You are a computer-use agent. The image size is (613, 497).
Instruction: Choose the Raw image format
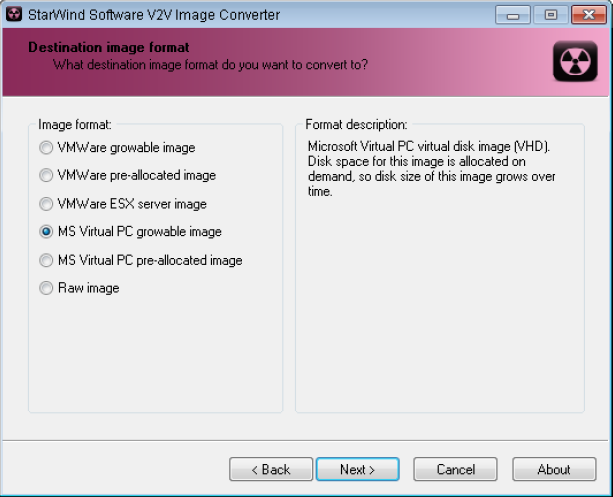tap(46, 288)
